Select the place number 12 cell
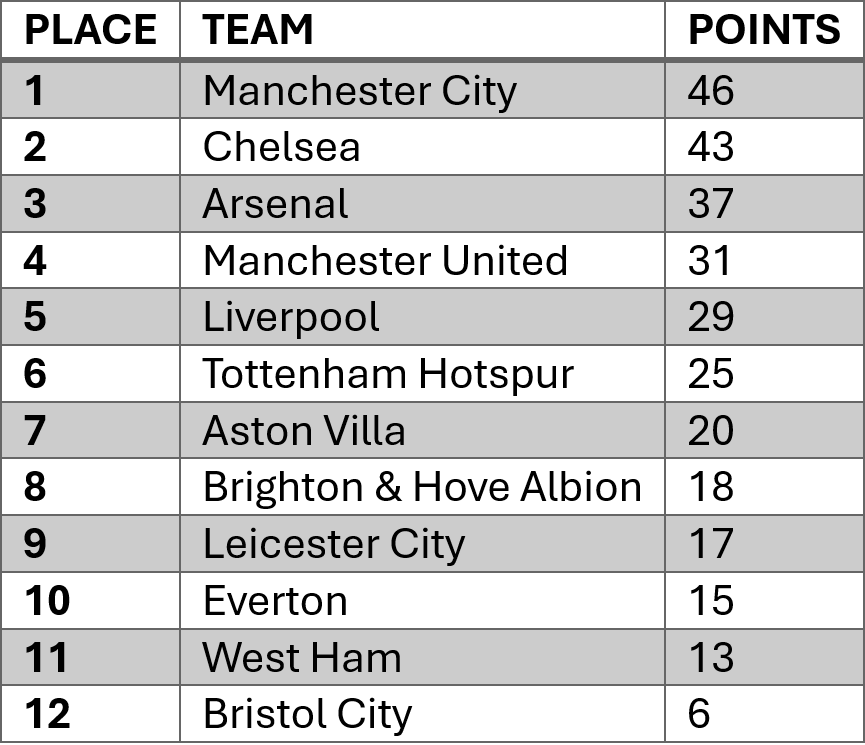The image size is (865, 745). (x=46, y=714)
